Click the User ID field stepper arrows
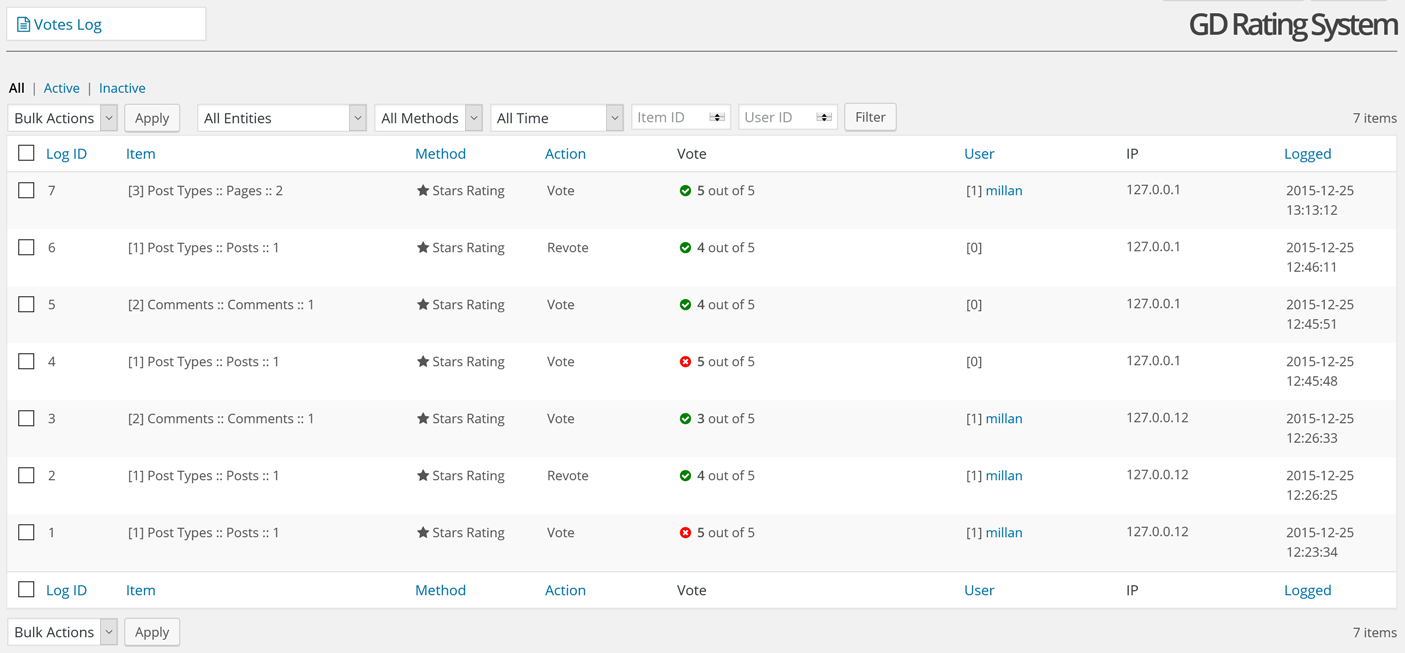Image resolution: width=1405 pixels, height=653 pixels. 824,117
